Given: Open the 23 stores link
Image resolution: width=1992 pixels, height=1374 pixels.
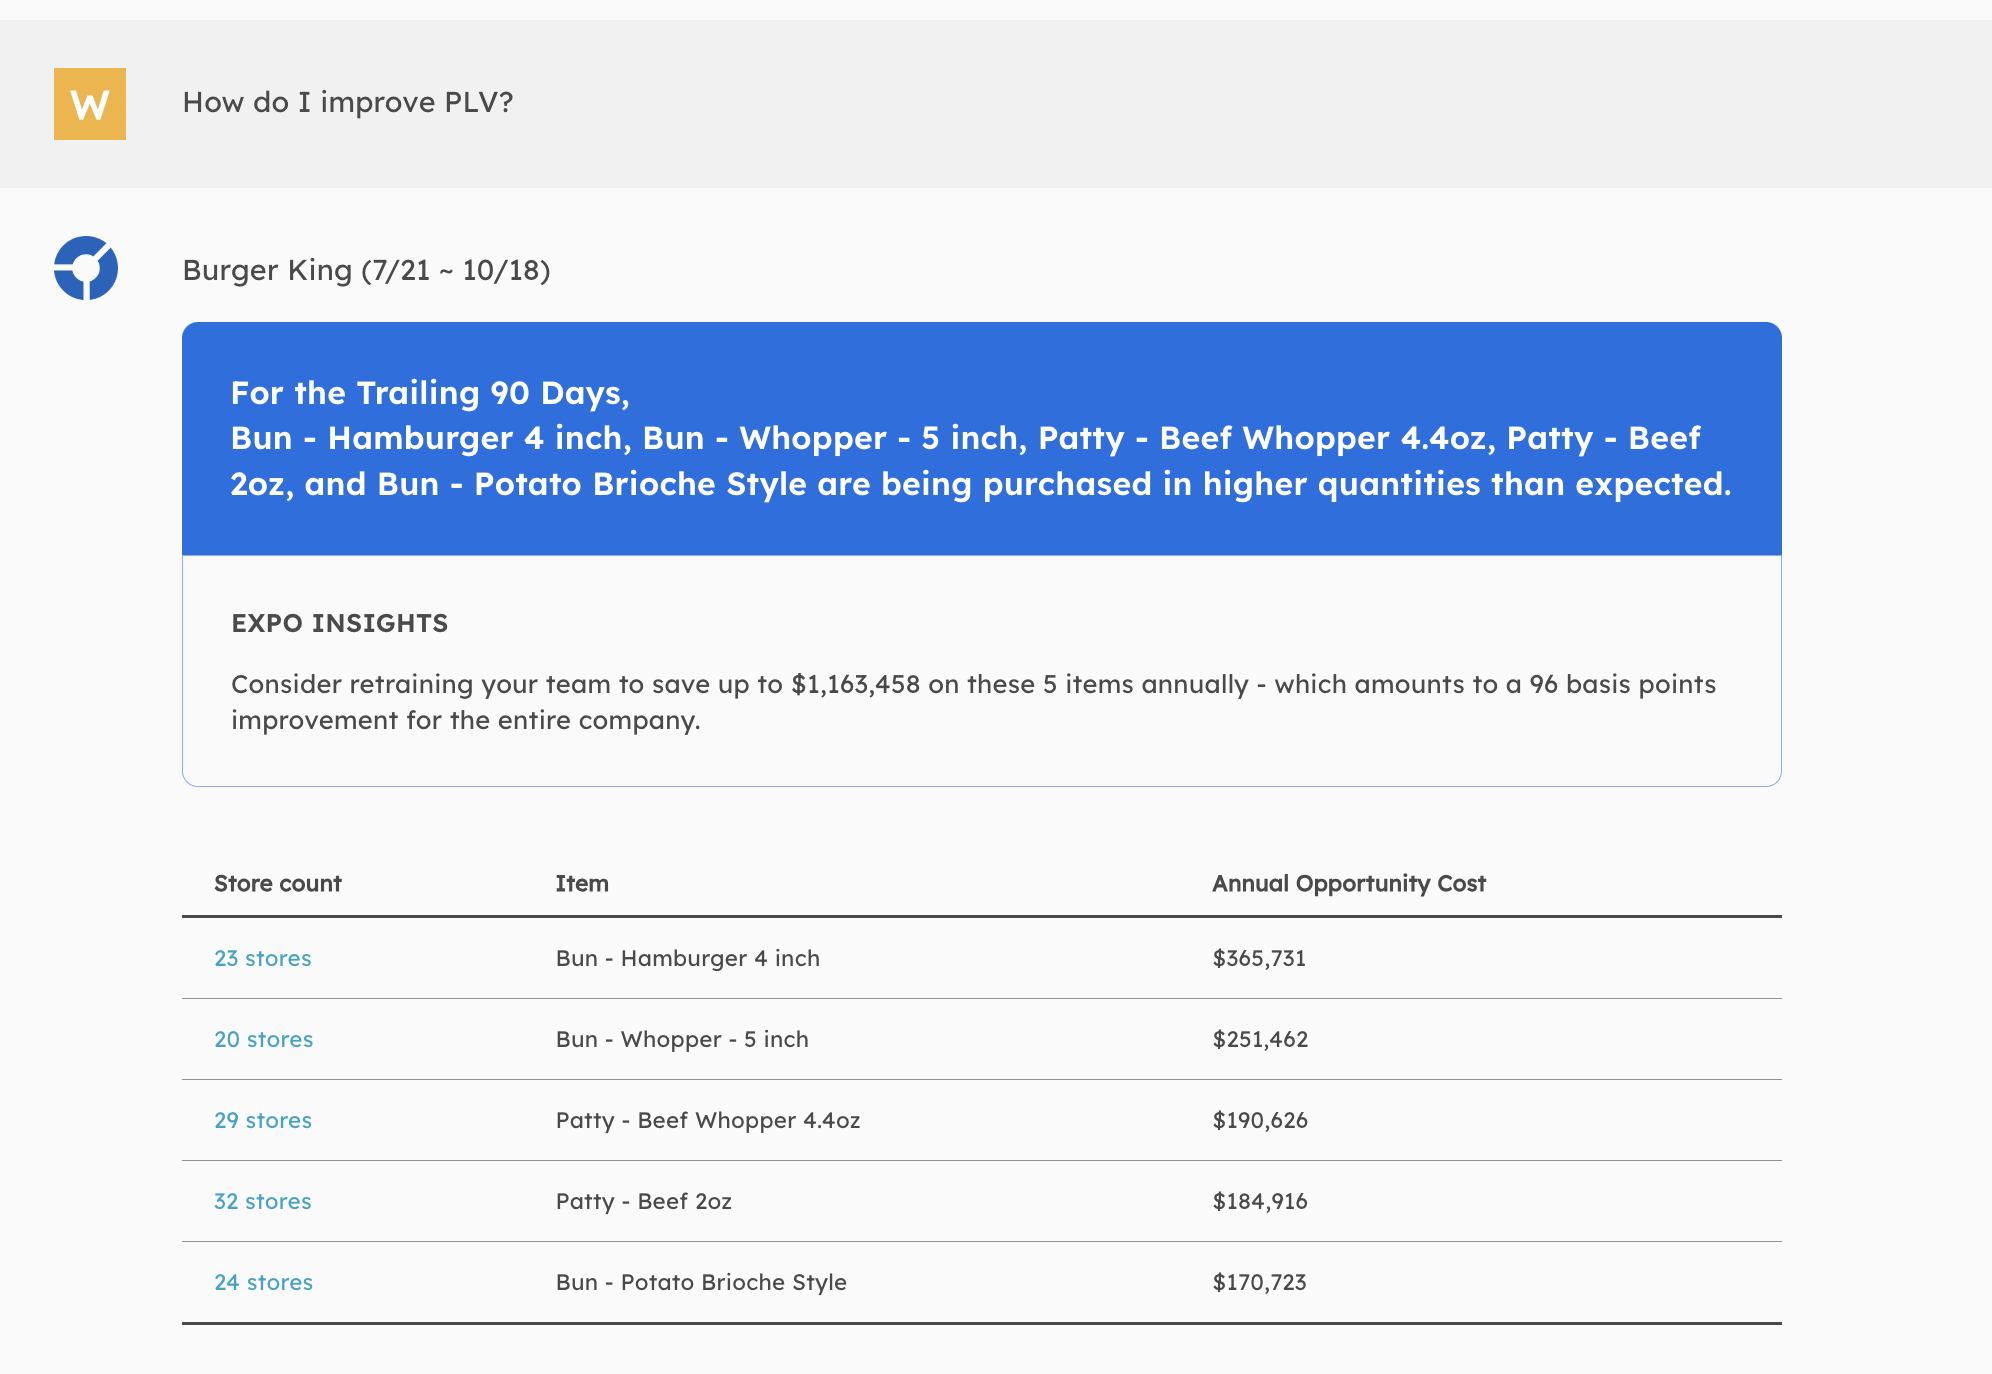Looking at the screenshot, I should [263, 958].
